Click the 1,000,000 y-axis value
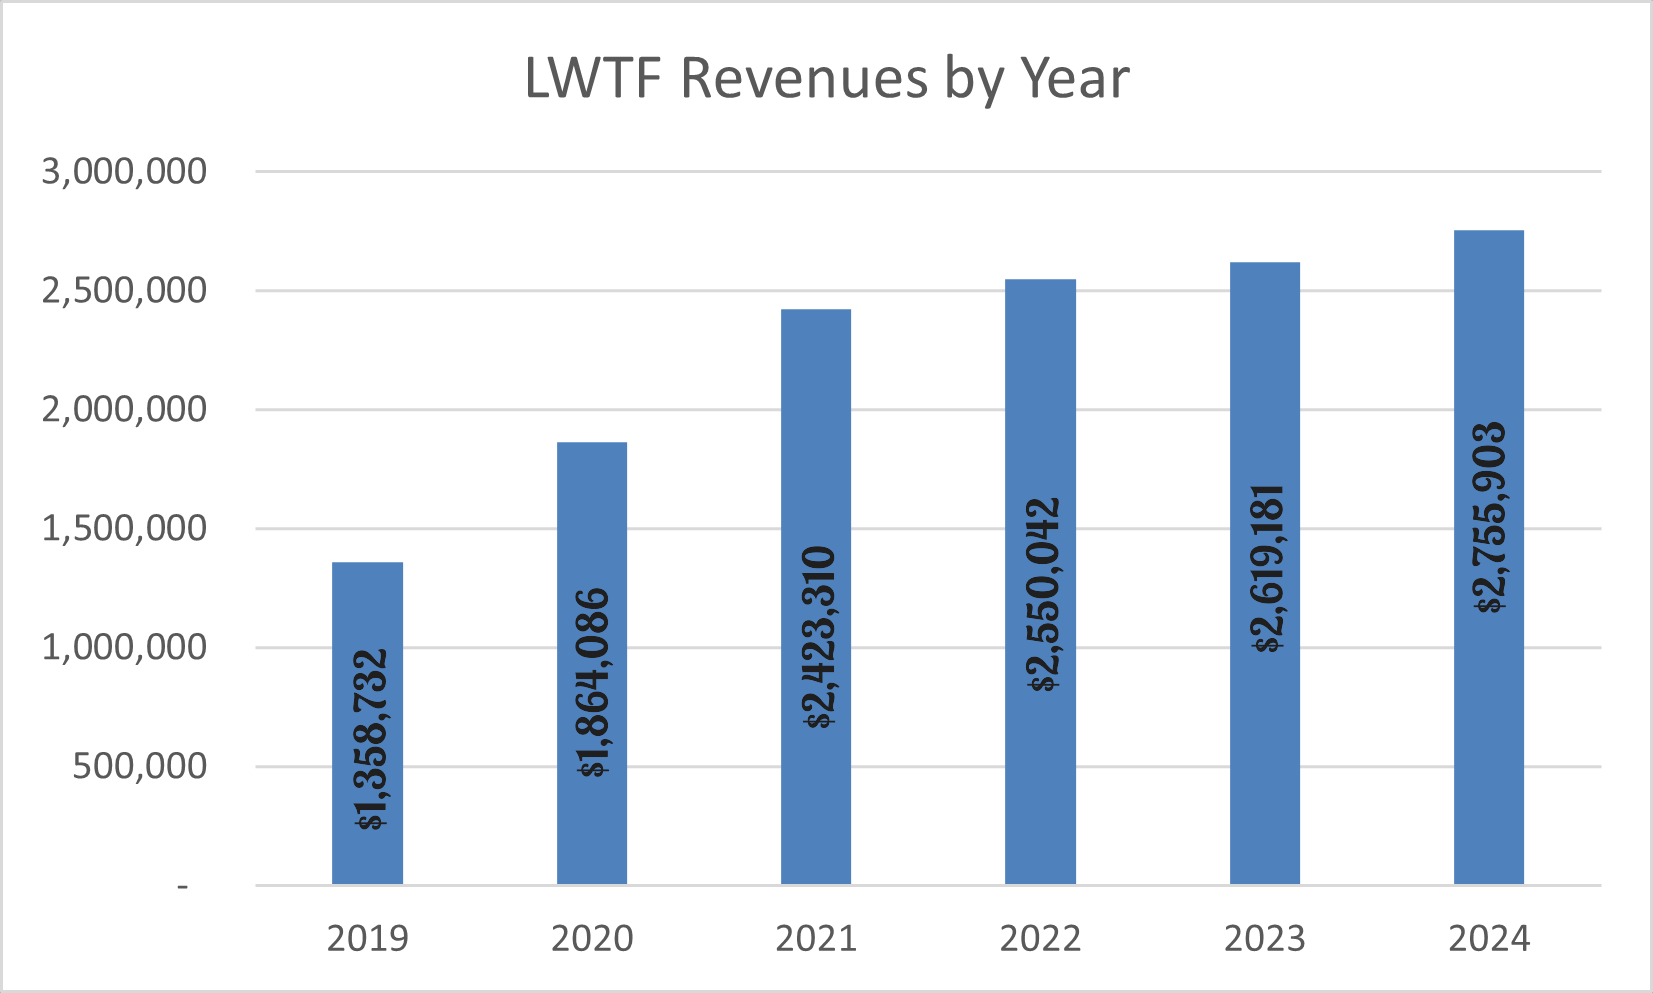The width and height of the screenshot is (1653, 993). tap(124, 648)
